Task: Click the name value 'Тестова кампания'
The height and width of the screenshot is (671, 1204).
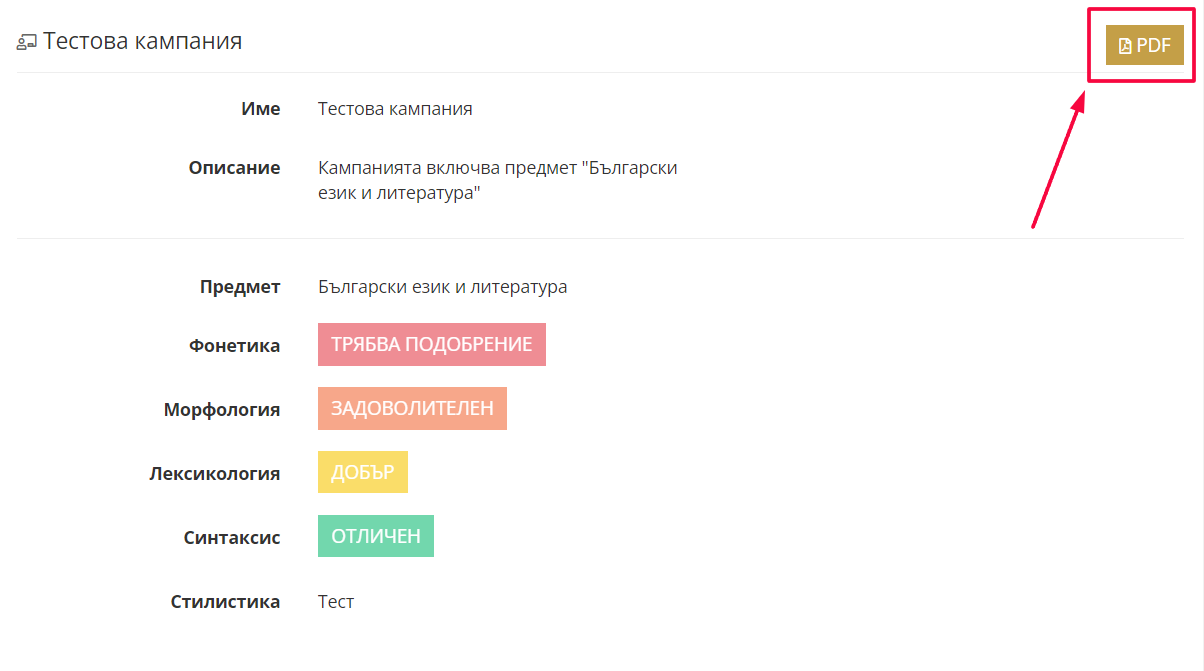Action: point(395,109)
